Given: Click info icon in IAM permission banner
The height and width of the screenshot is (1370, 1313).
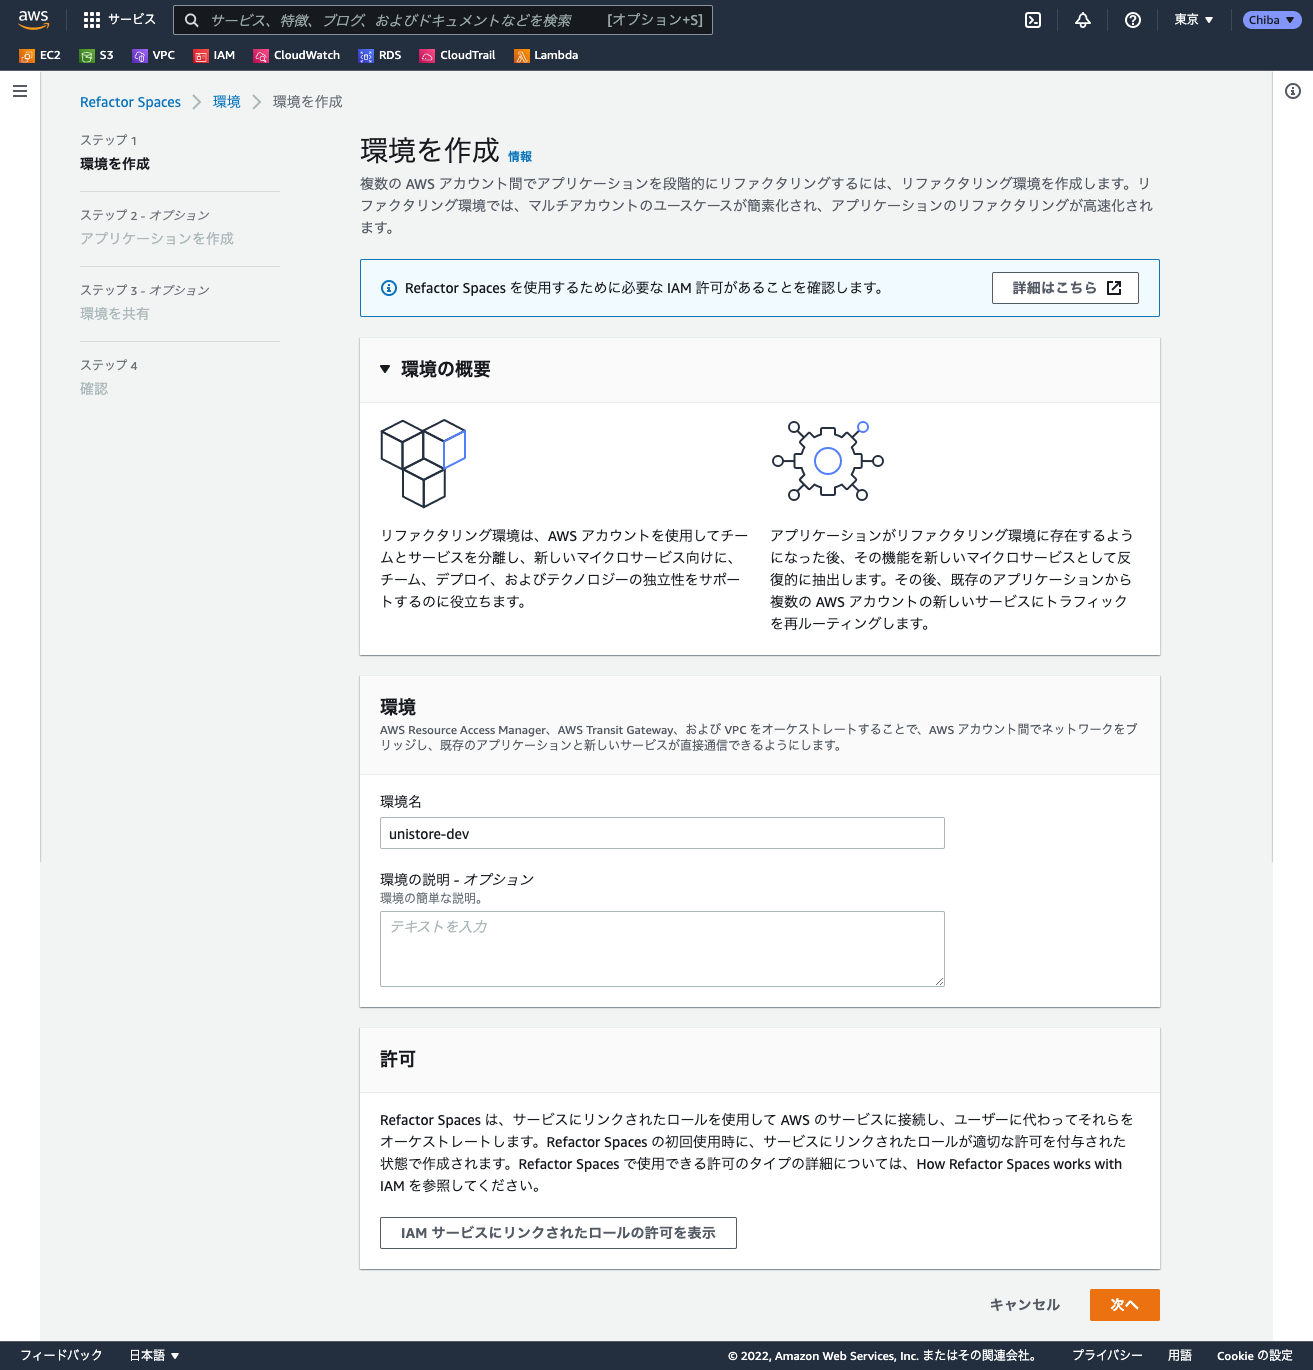Looking at the screenshot, I should point(389,288).
